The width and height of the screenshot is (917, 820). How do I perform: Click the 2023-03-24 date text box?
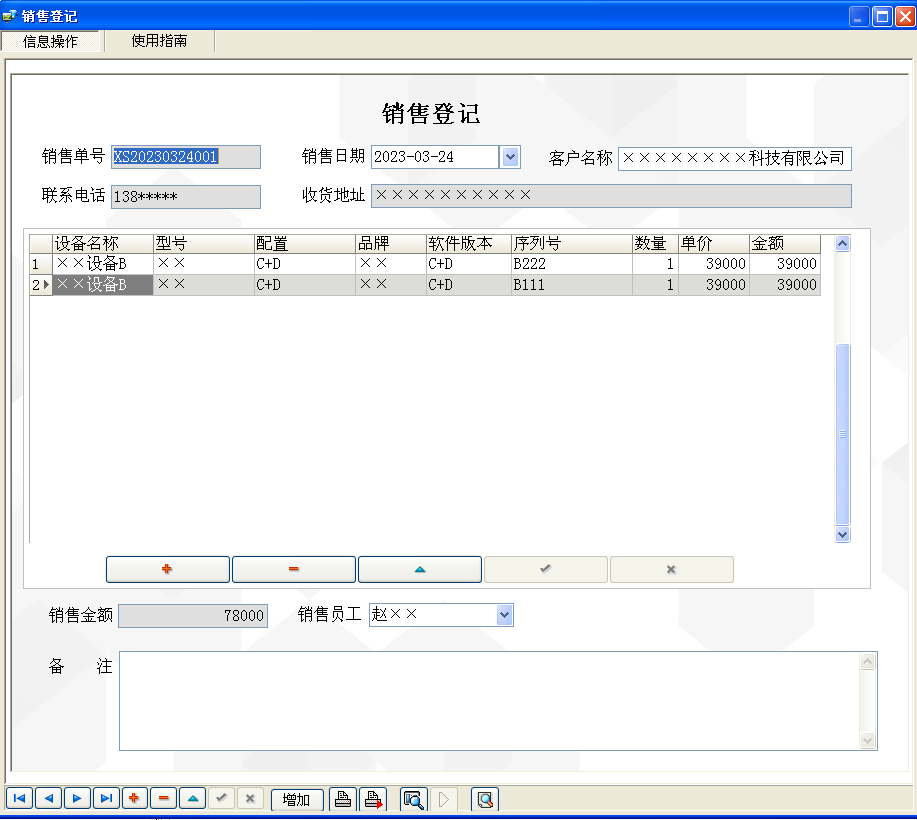point(435,157)
